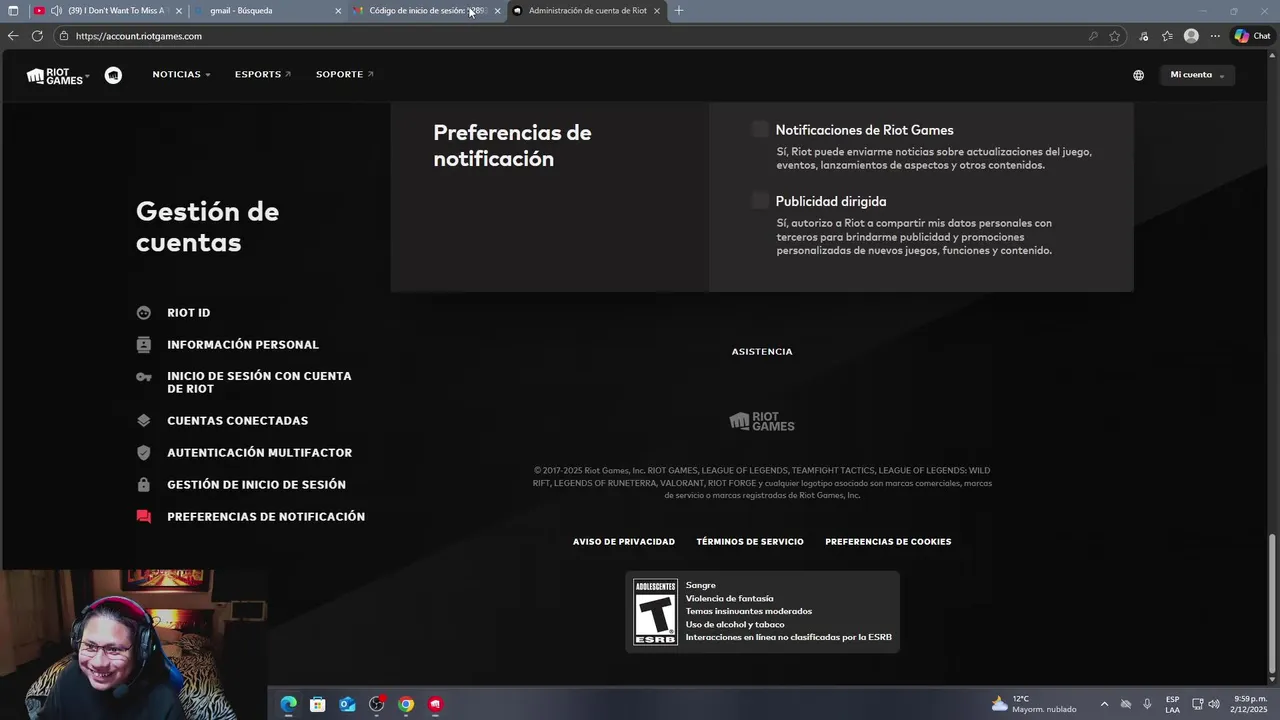Expand the Noticias dropdown menu
Viewport: 1280px width, 720px height.
coord(181,75)
